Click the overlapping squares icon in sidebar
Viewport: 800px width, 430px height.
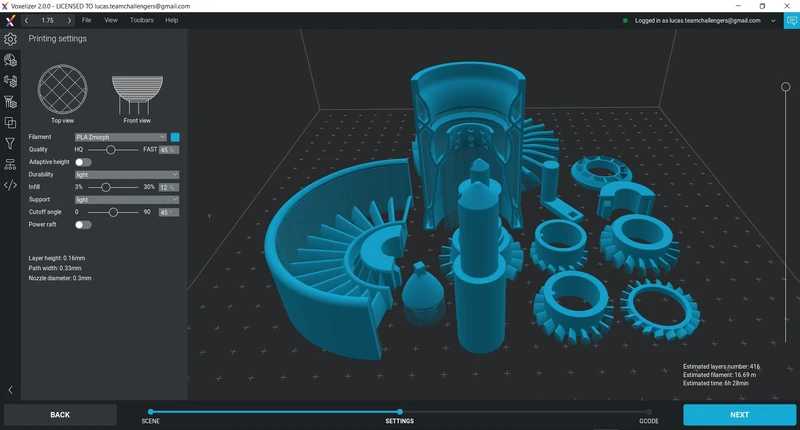tap(10, 123)
